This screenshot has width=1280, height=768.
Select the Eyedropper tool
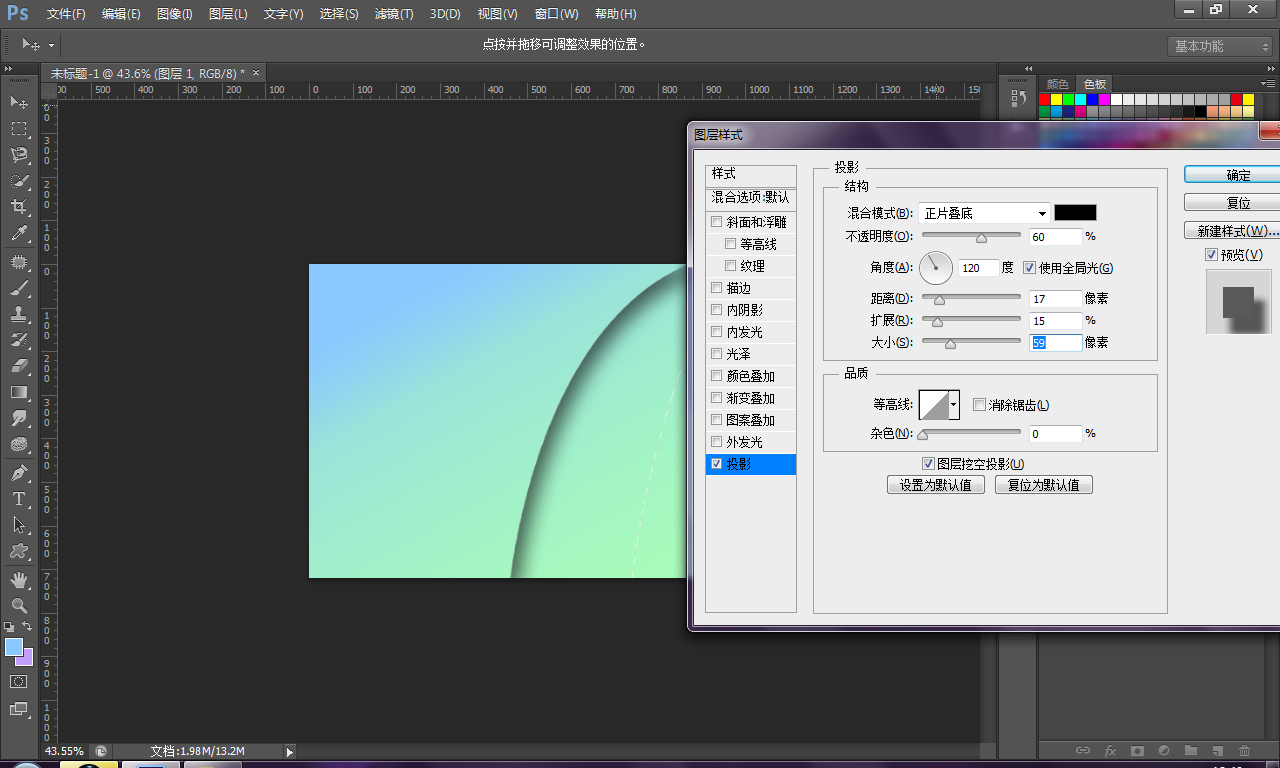click(x=19, y=233)
